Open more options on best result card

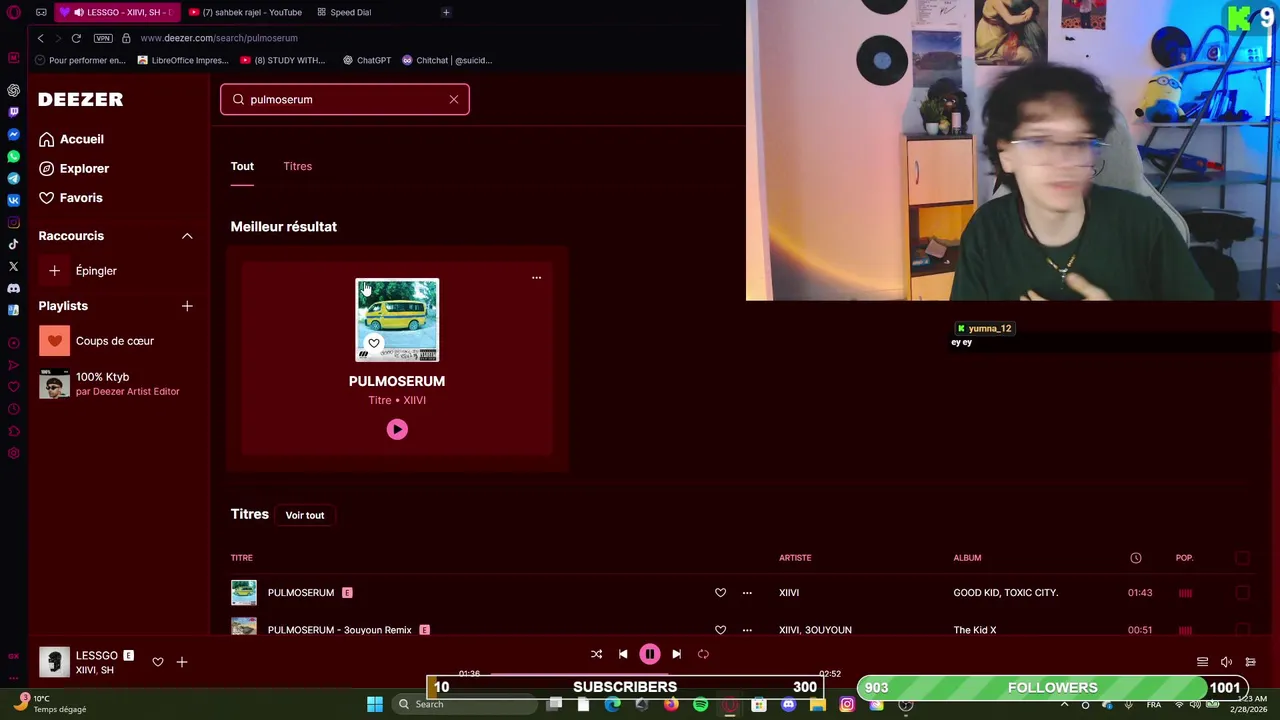point(536,278)
